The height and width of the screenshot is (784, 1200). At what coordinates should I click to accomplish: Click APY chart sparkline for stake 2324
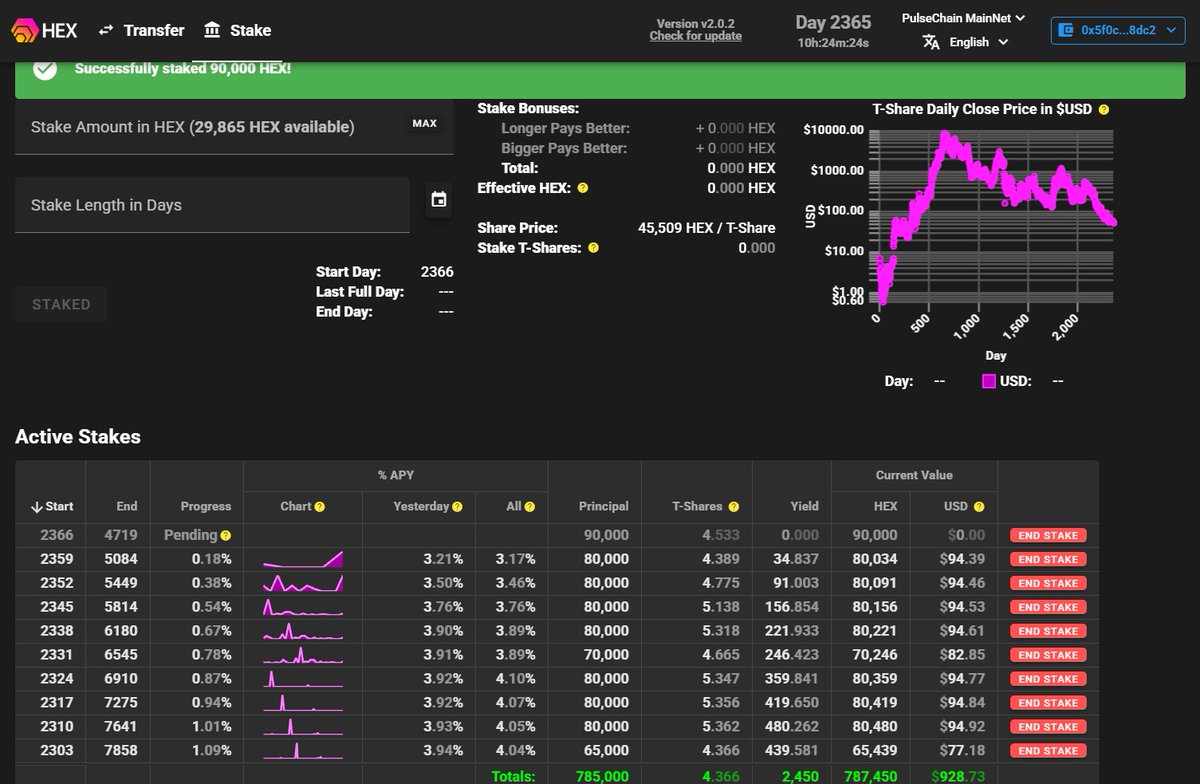tap(303, 679)
